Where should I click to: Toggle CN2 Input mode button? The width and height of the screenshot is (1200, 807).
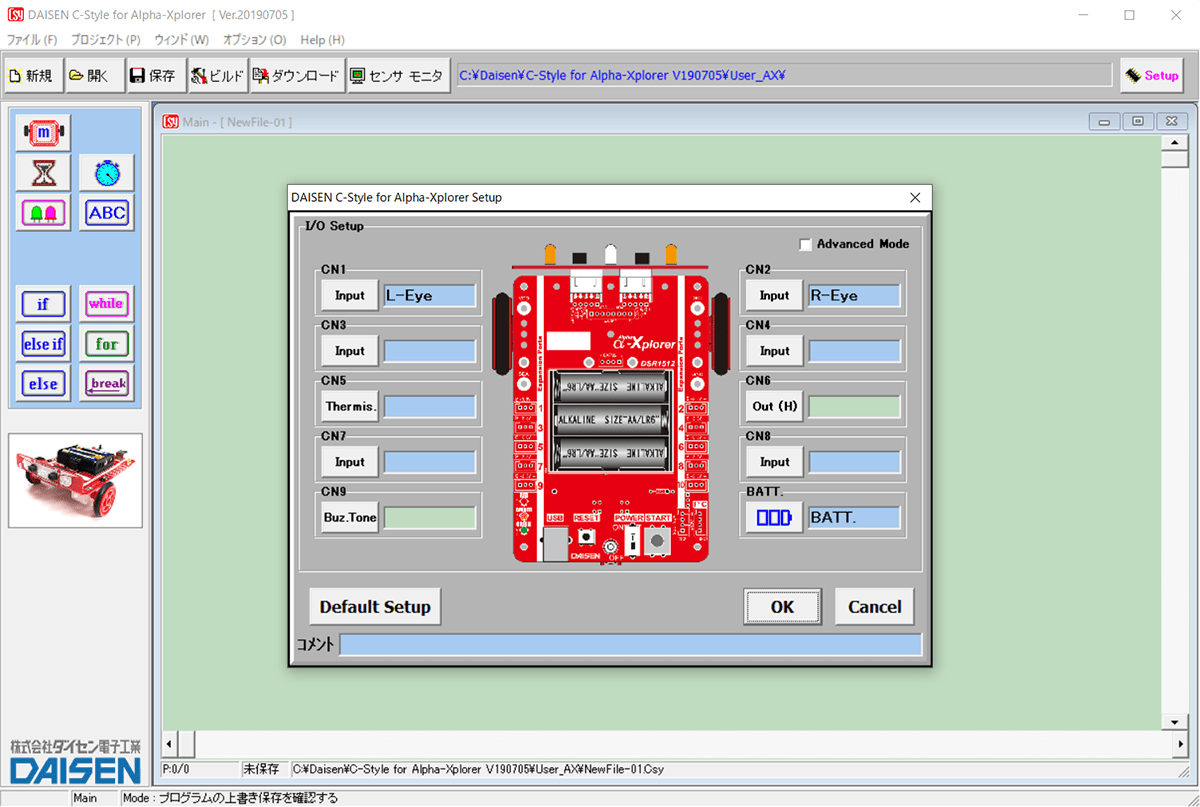pos(775,296)
